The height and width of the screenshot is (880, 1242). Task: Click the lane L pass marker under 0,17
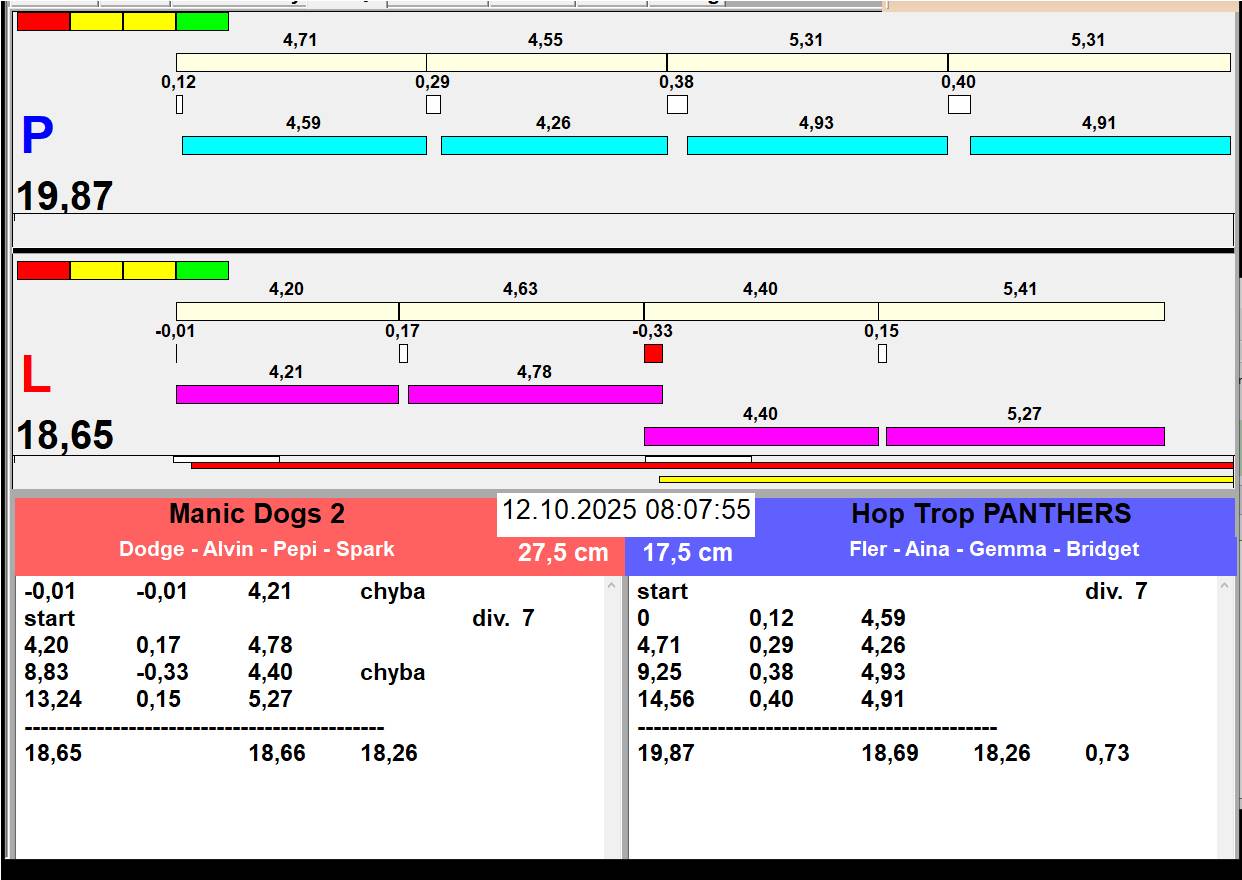403,353
